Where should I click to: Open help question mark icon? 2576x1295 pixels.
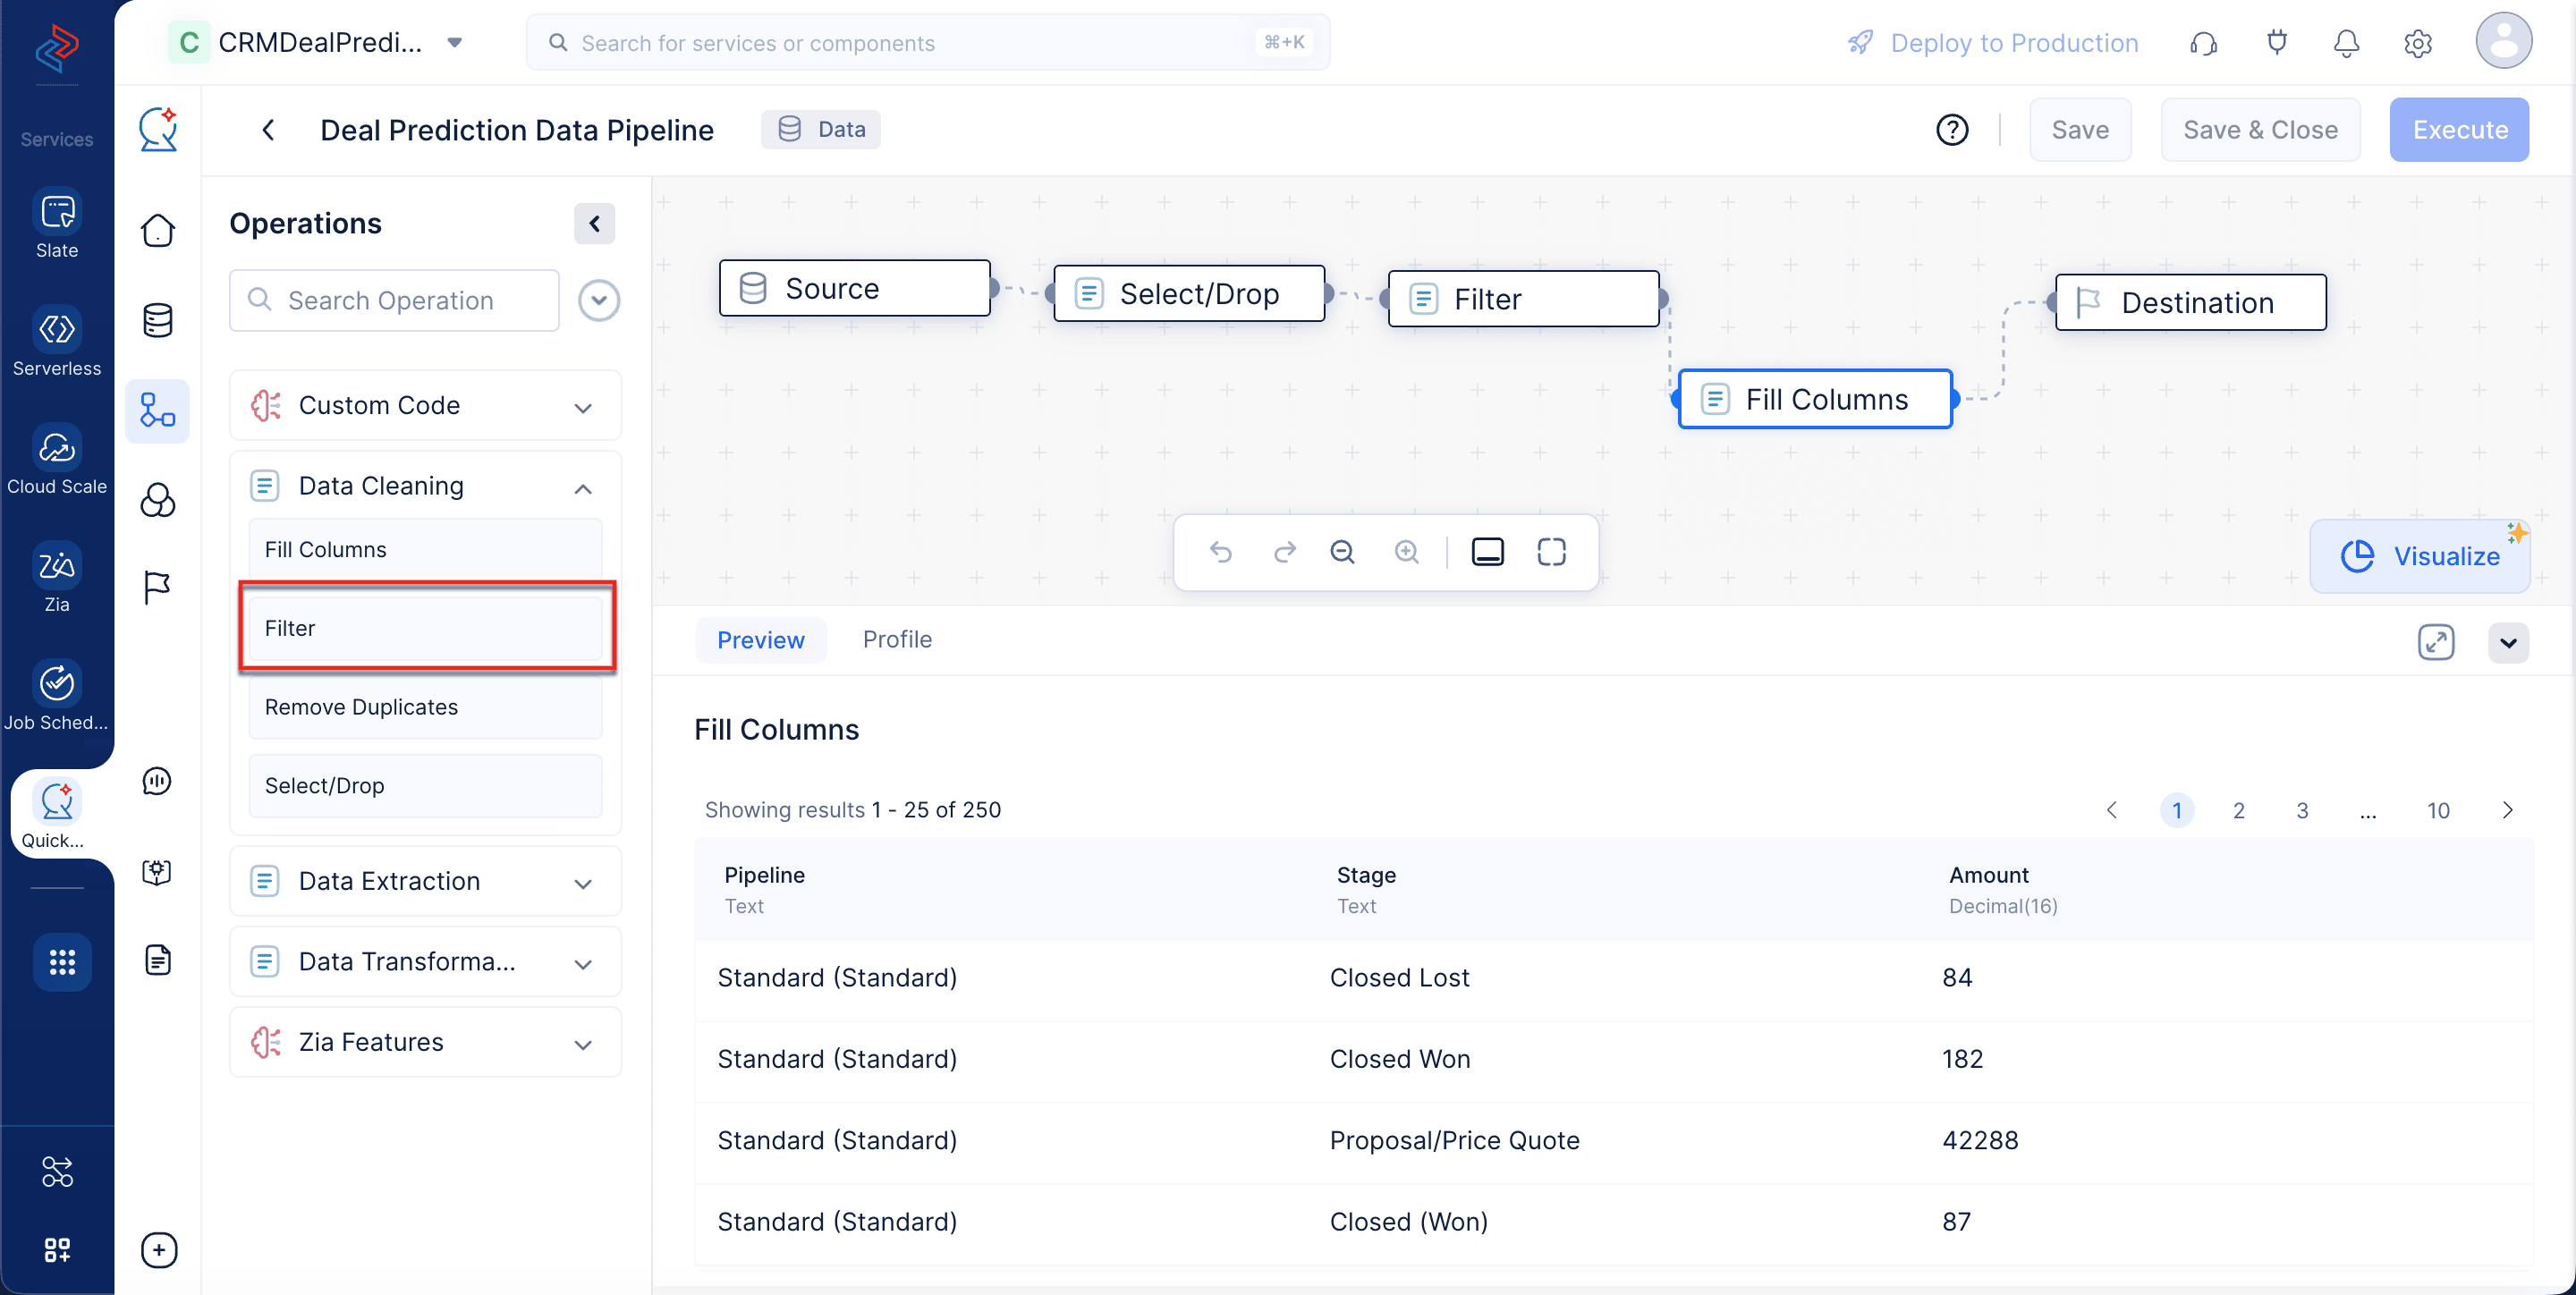[x=1952, y=130]
